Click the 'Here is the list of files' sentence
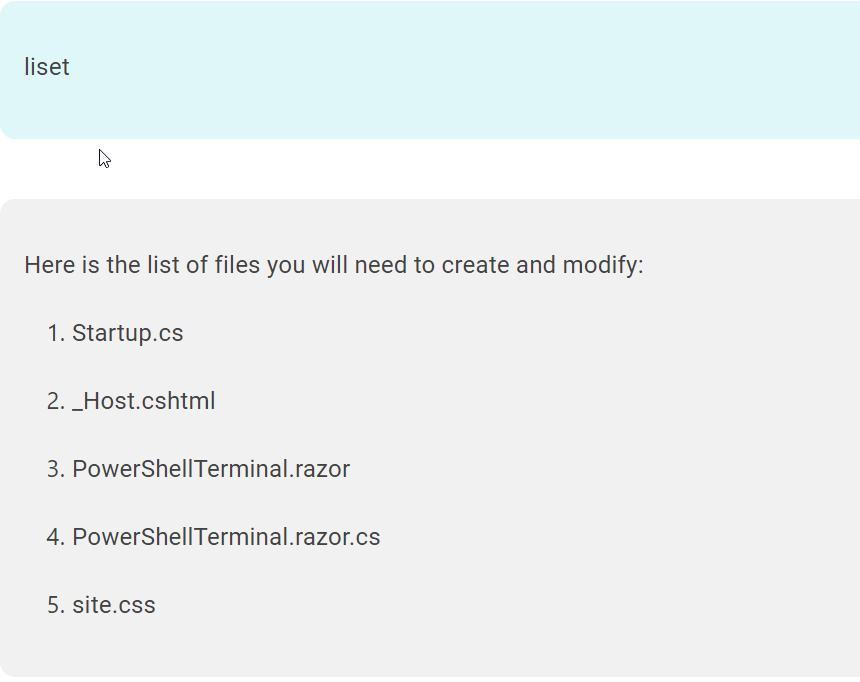 click(x=334, y=265)
